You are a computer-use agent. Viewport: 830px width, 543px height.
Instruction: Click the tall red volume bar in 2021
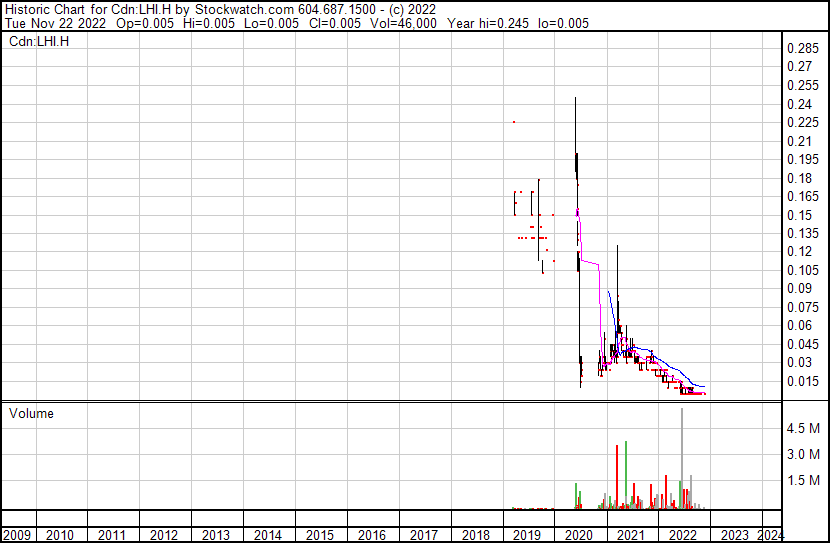617,477
